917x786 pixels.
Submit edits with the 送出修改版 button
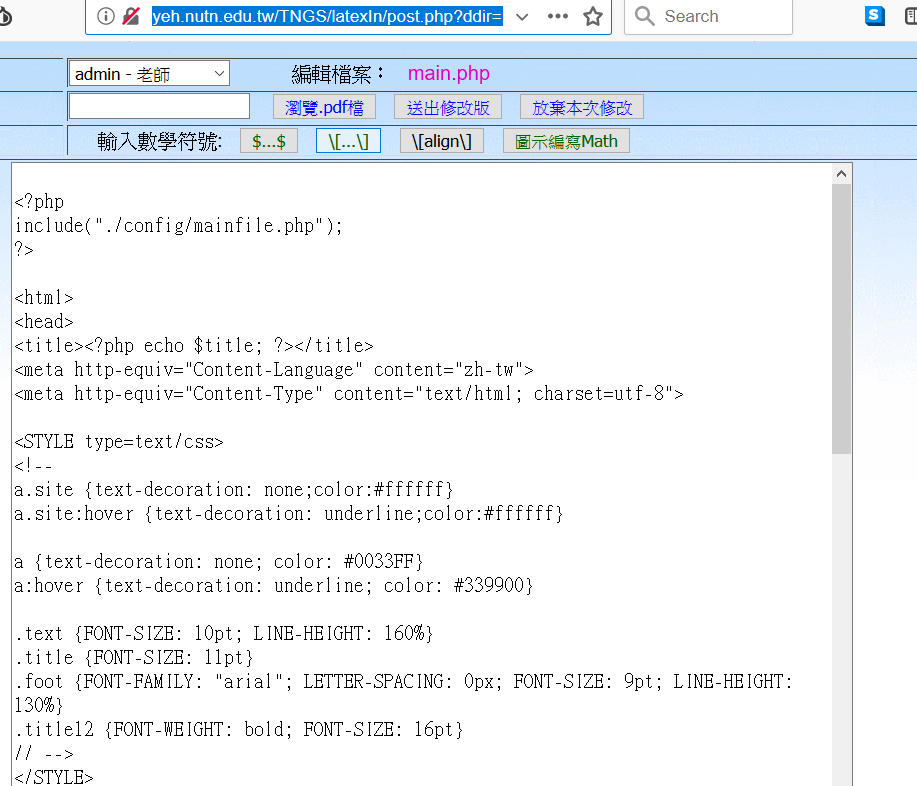[x=448, y=108]
